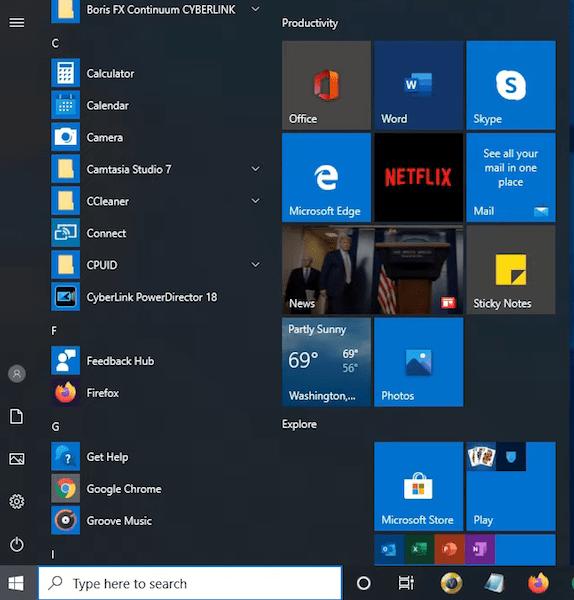Open Firefox from the taskbar

click(538, 583)
